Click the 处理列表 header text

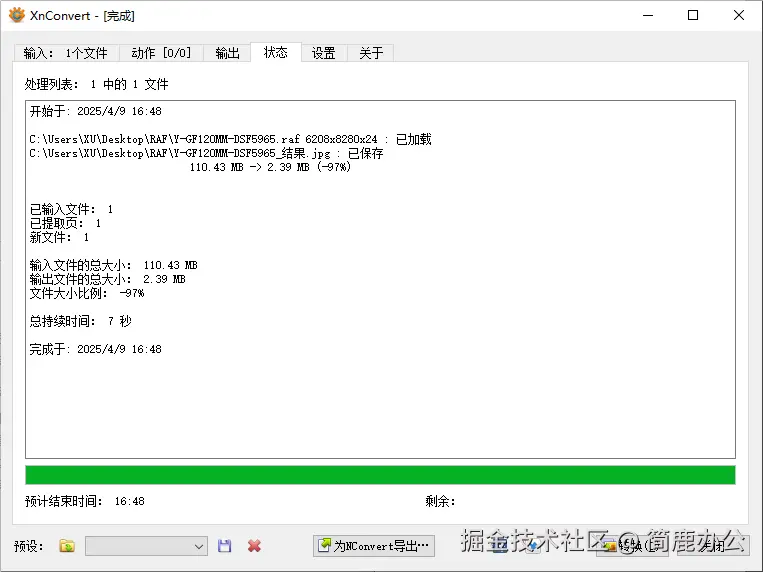click(96, 84)
